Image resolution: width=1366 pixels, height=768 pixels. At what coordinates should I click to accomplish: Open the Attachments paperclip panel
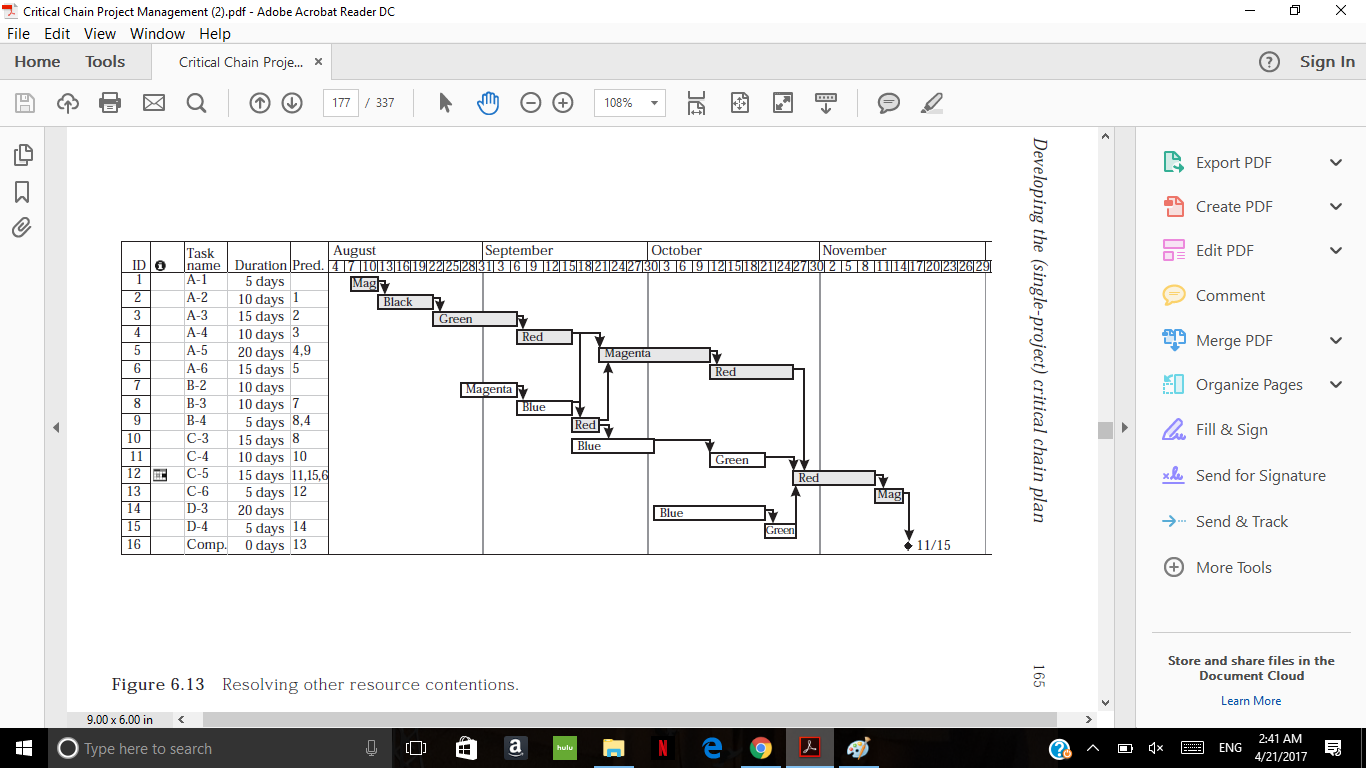22,228
